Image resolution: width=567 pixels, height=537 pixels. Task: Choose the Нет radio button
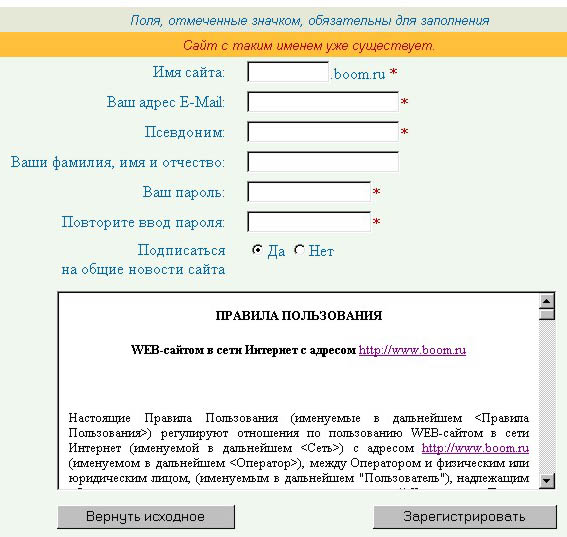click(299, 250)
